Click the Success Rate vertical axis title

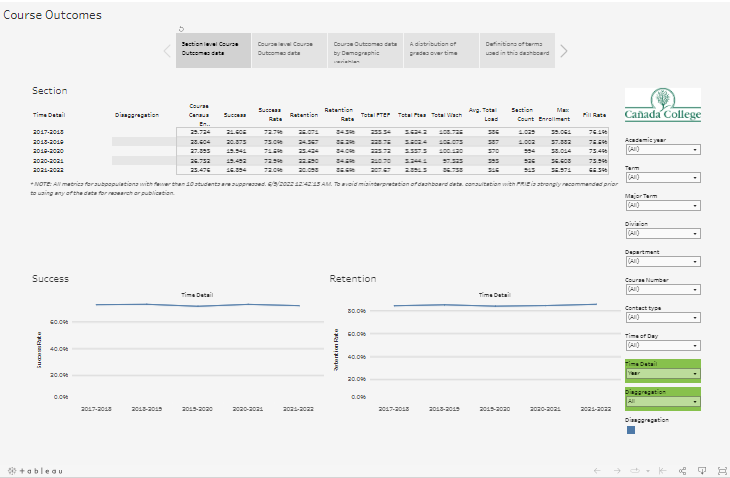click(39, 350)
